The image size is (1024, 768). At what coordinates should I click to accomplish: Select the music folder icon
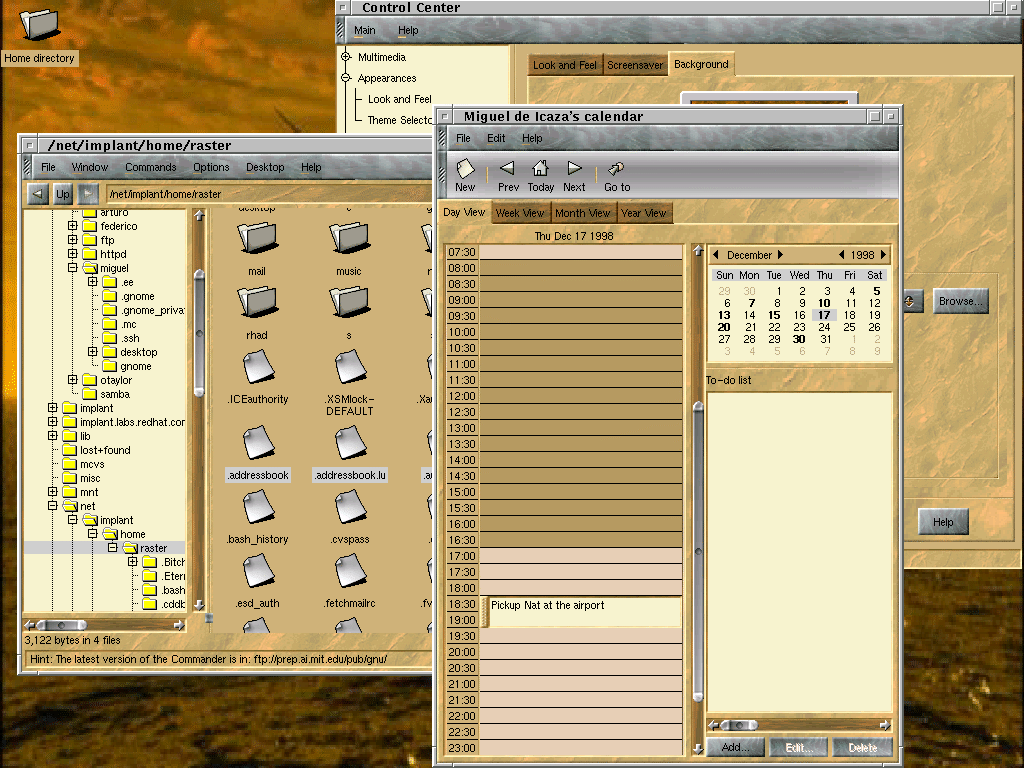[348, 238]
